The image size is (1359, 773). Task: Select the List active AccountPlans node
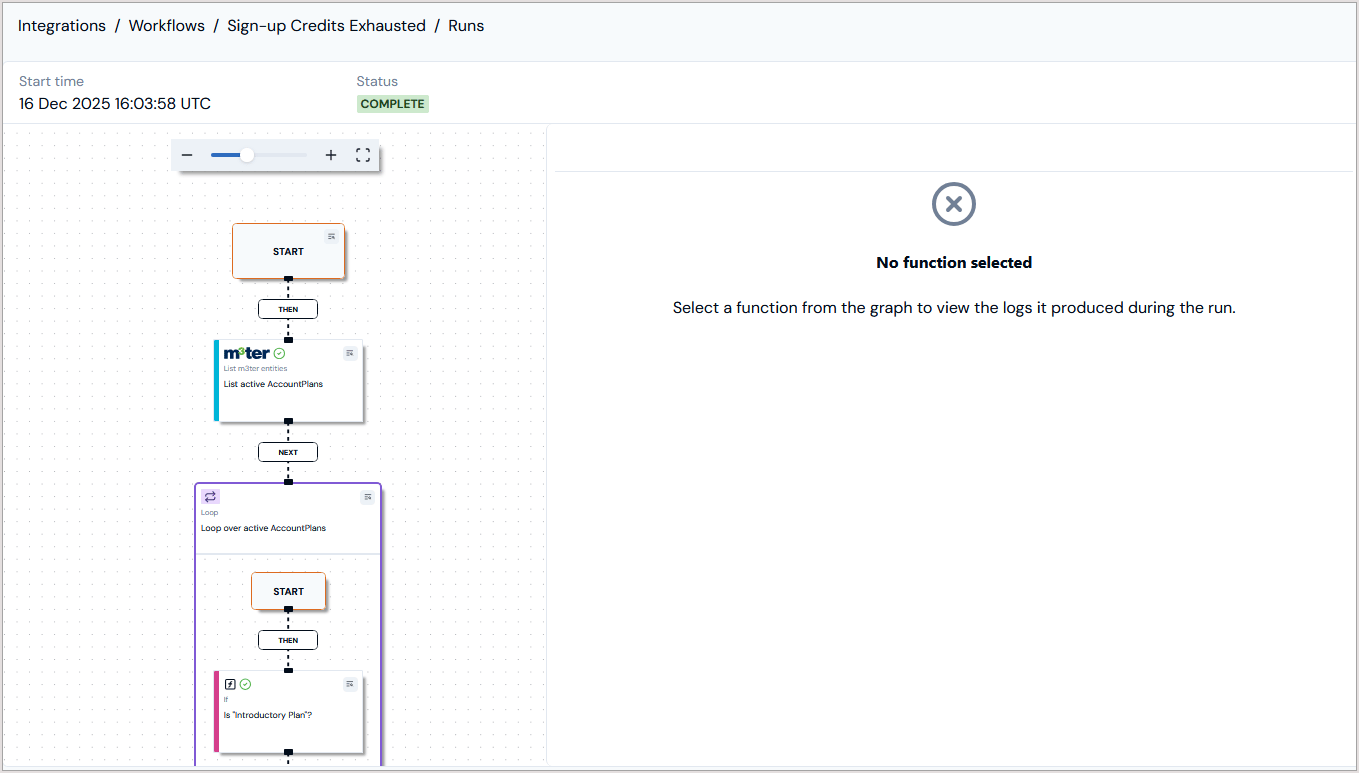pos(288,381)
